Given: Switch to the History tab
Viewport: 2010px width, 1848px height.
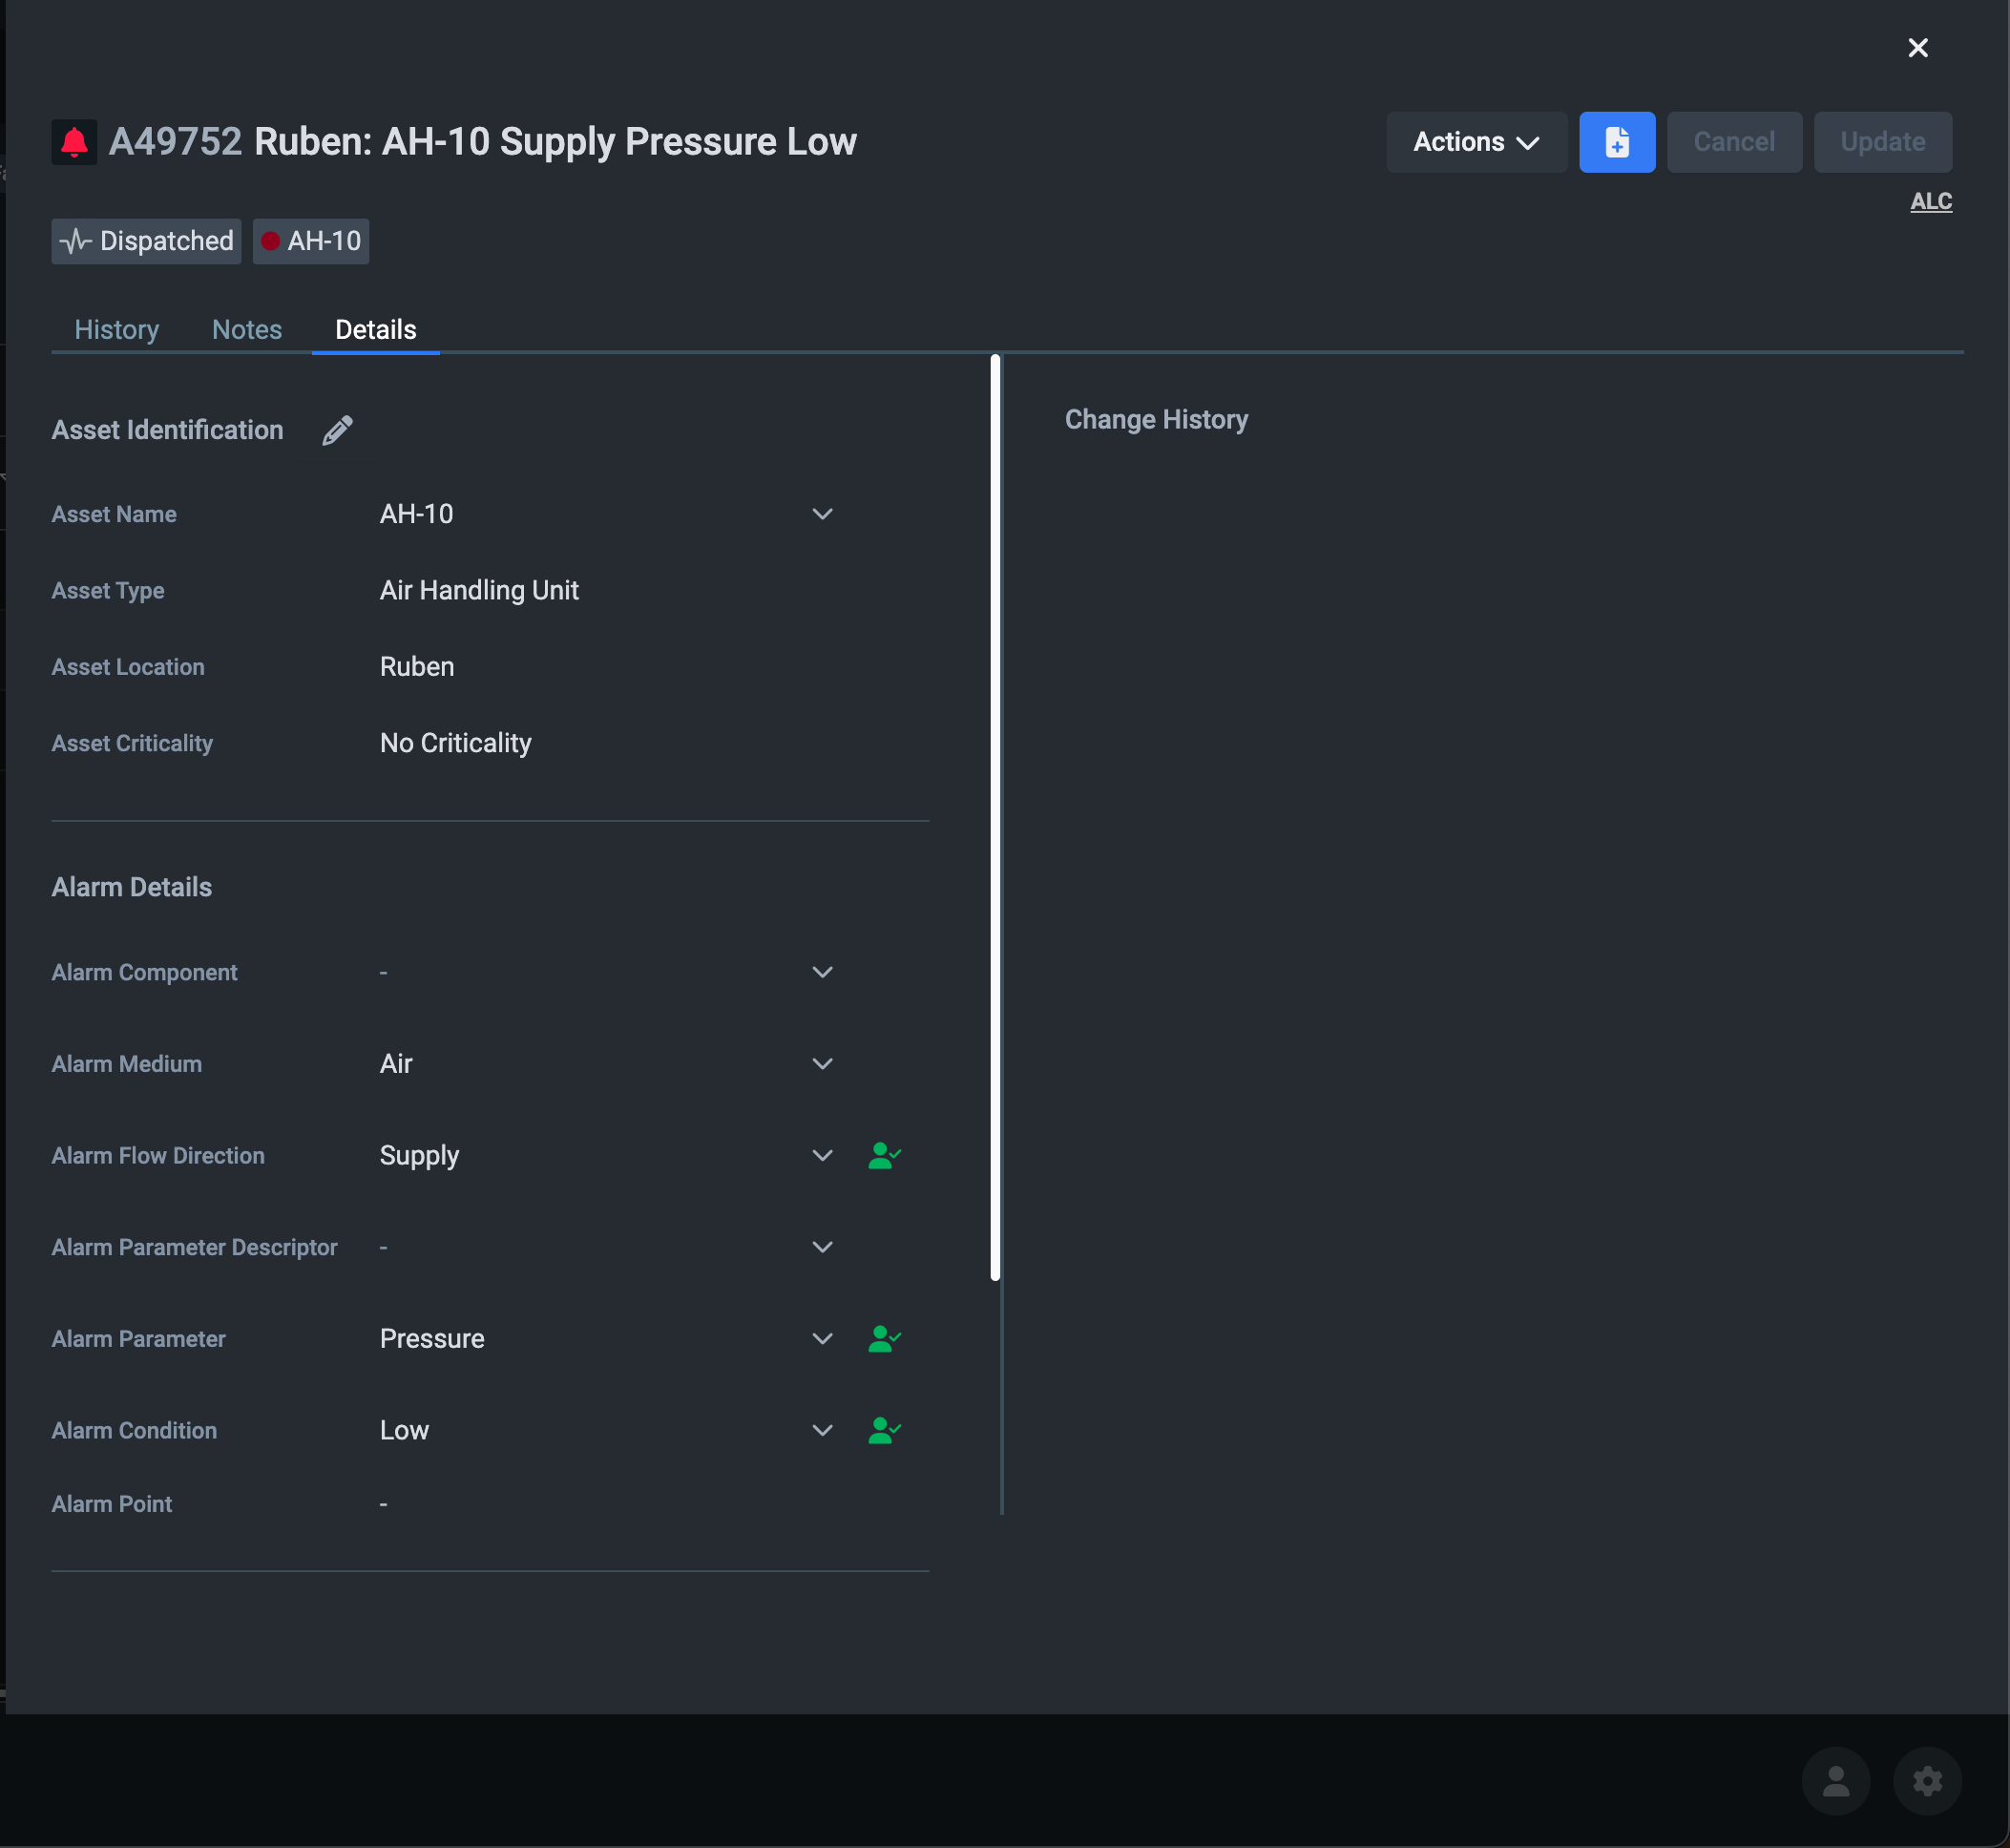Looking at the screenshot, I should click(x=117, y=329).
